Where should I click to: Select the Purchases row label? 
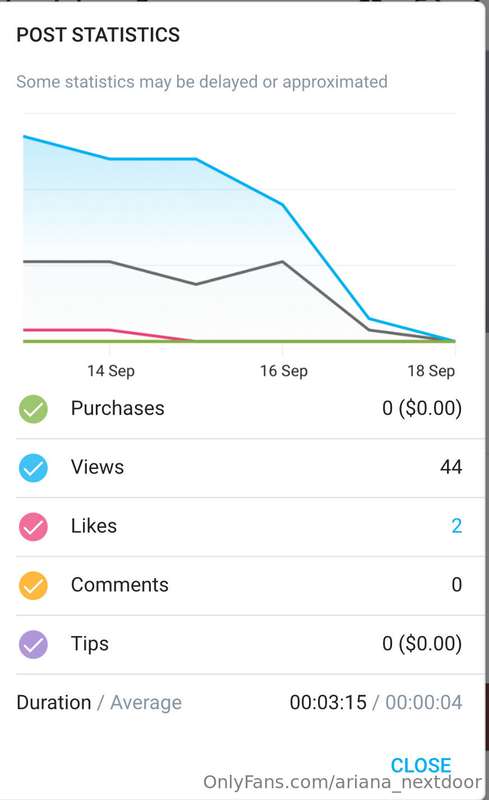point(117,408)
